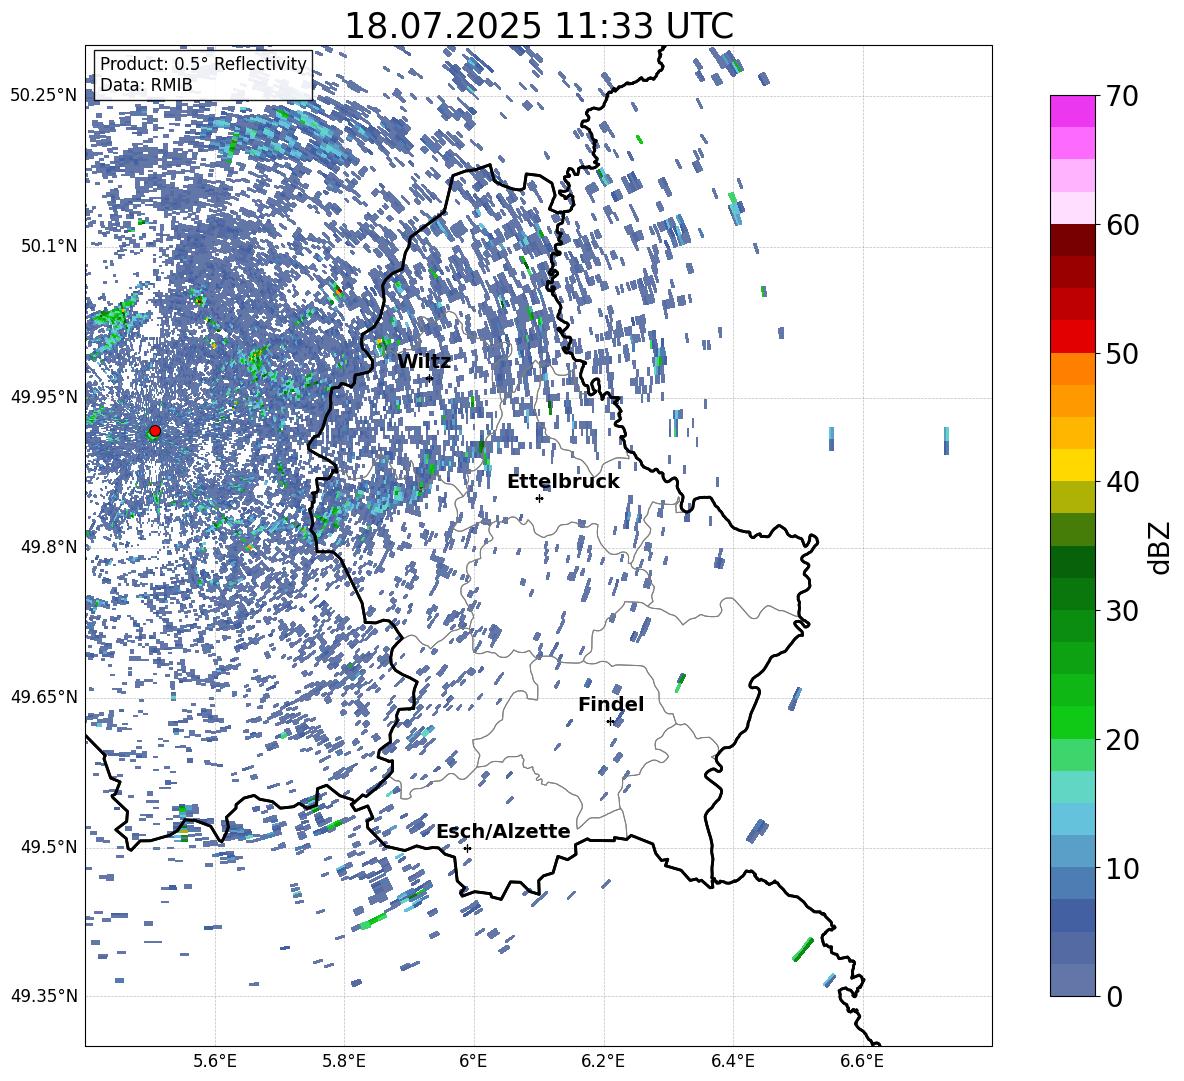
Task: Click the 20 value on colorbar
Action: tap(1121, 740)
